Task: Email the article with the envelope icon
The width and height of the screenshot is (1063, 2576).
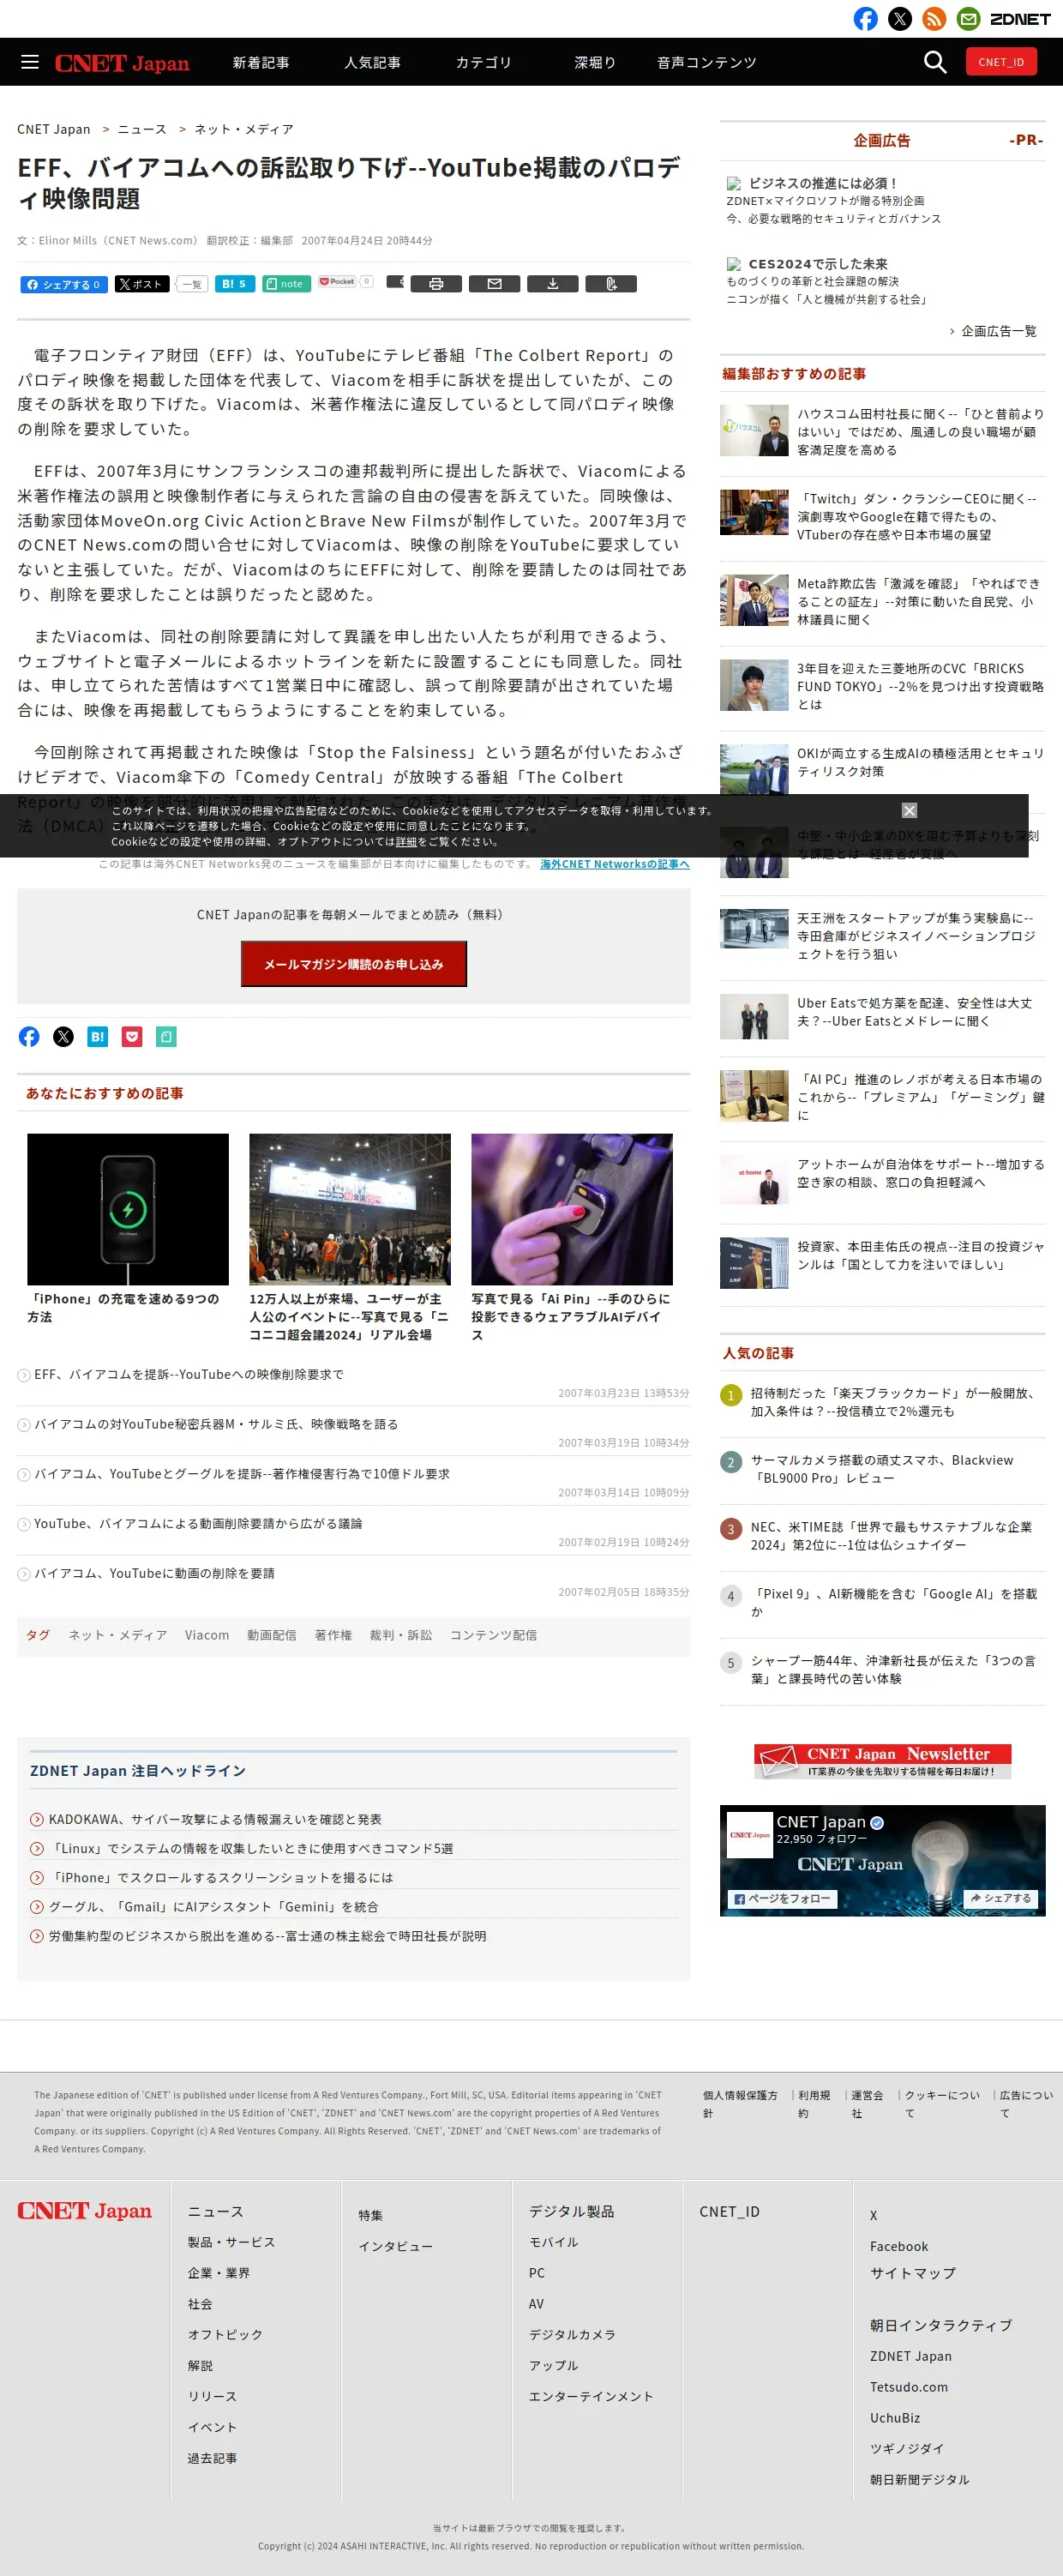Action: click(x=494, y=284)
